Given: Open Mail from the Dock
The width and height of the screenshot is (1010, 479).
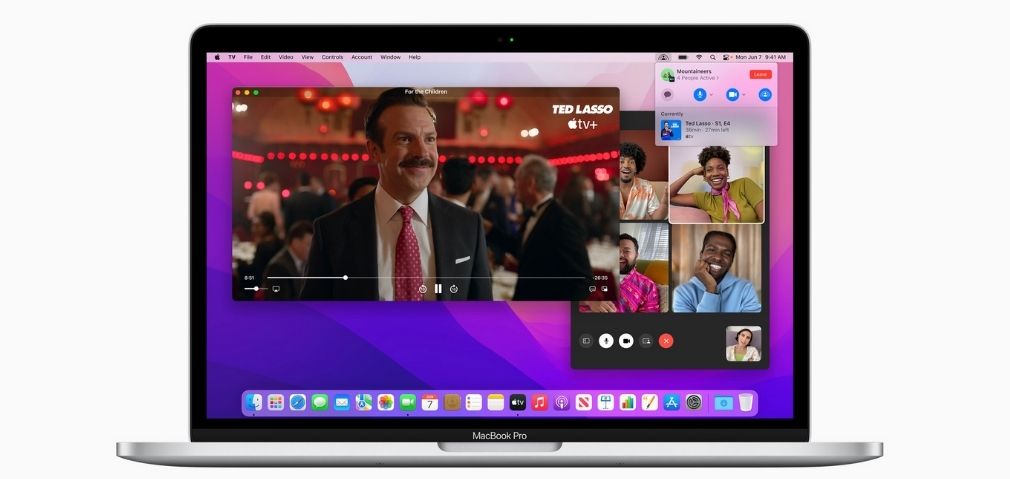Looking at the screenshot, I should tap(341, 403).
